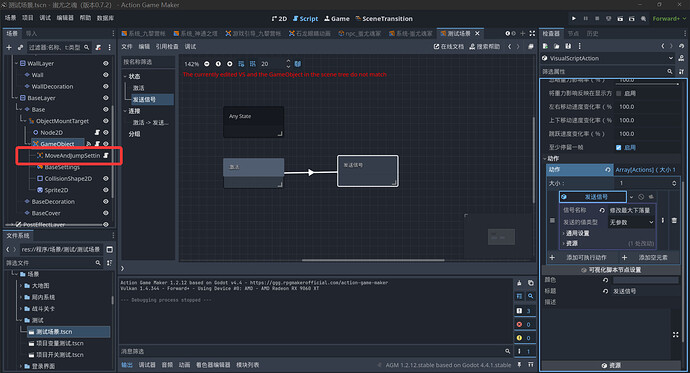This screenshot has width=690, height=373.
Task: Stop the running project
Action: (x=597, y=18)
